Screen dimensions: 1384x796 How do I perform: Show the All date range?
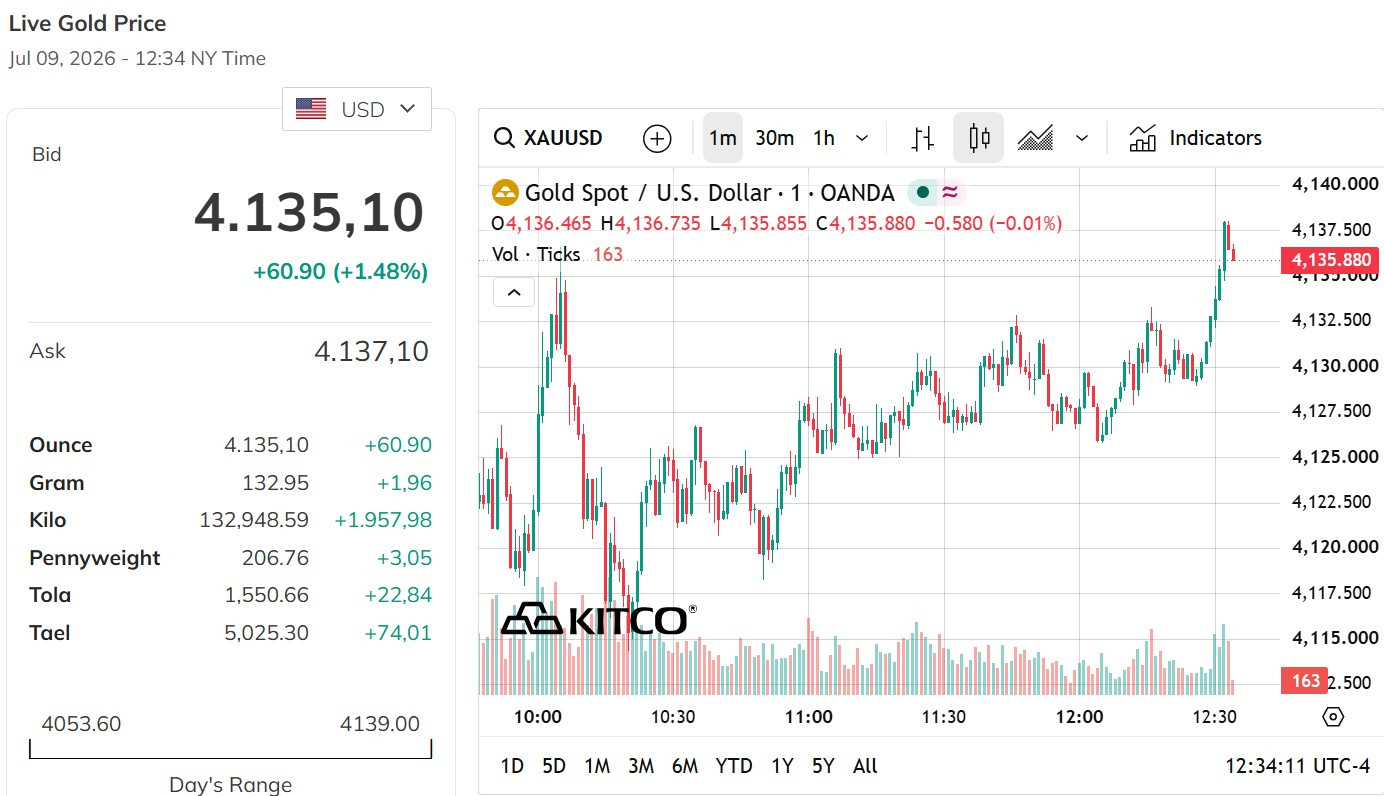(x=865, y=766)
